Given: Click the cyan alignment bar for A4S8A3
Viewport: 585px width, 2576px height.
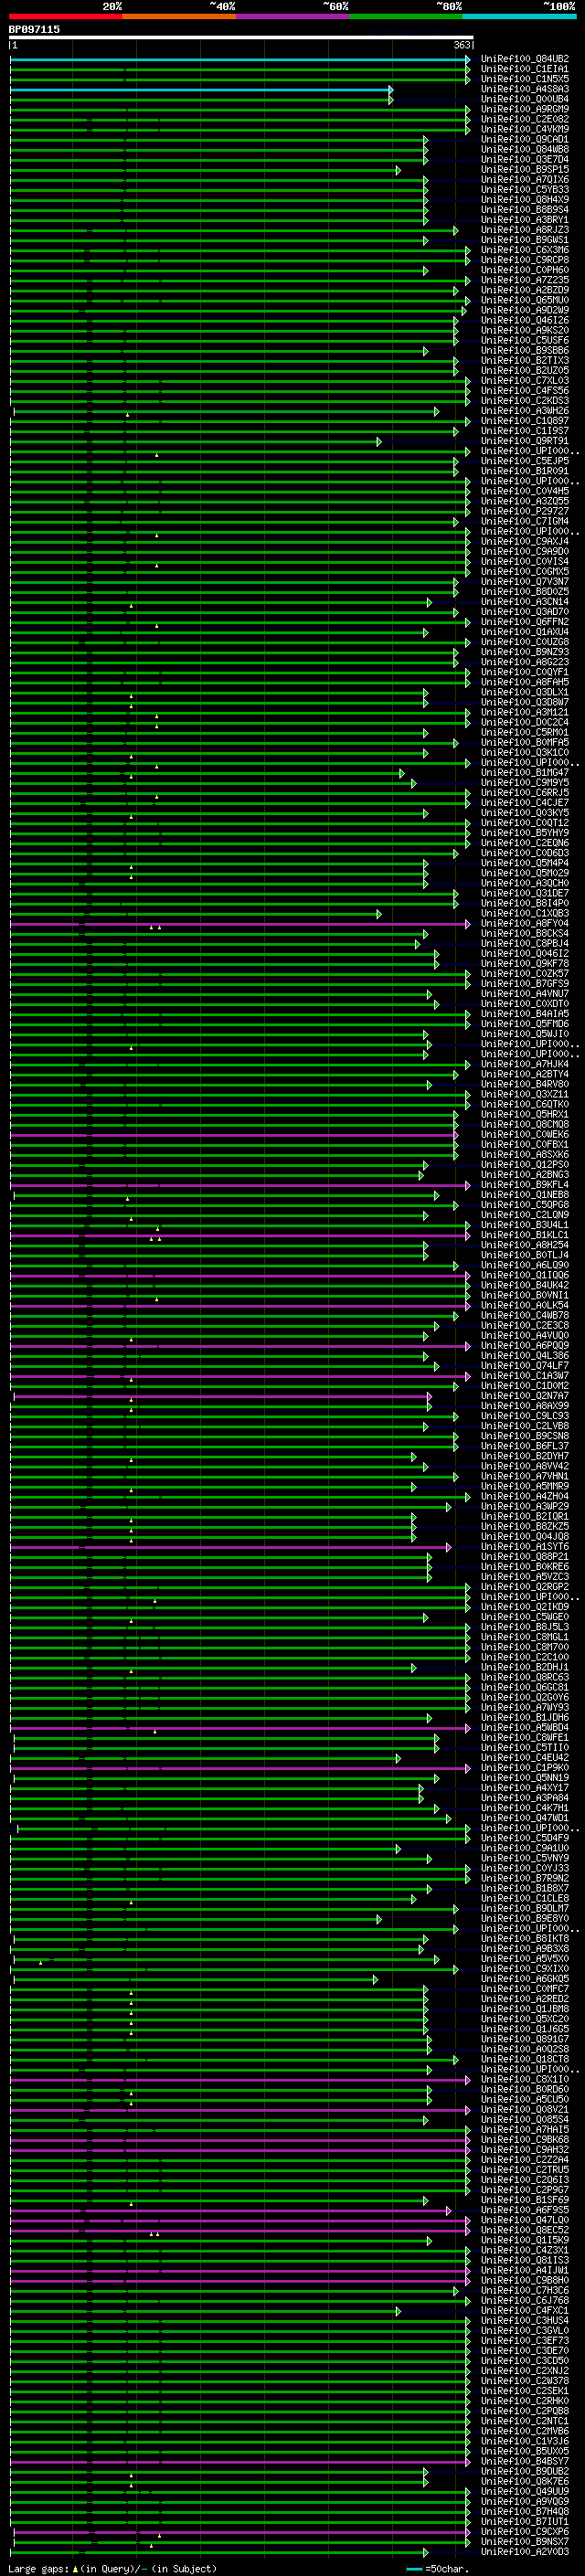Looking at the screenshot, I should pyautogui.click(x=201, y=89).
